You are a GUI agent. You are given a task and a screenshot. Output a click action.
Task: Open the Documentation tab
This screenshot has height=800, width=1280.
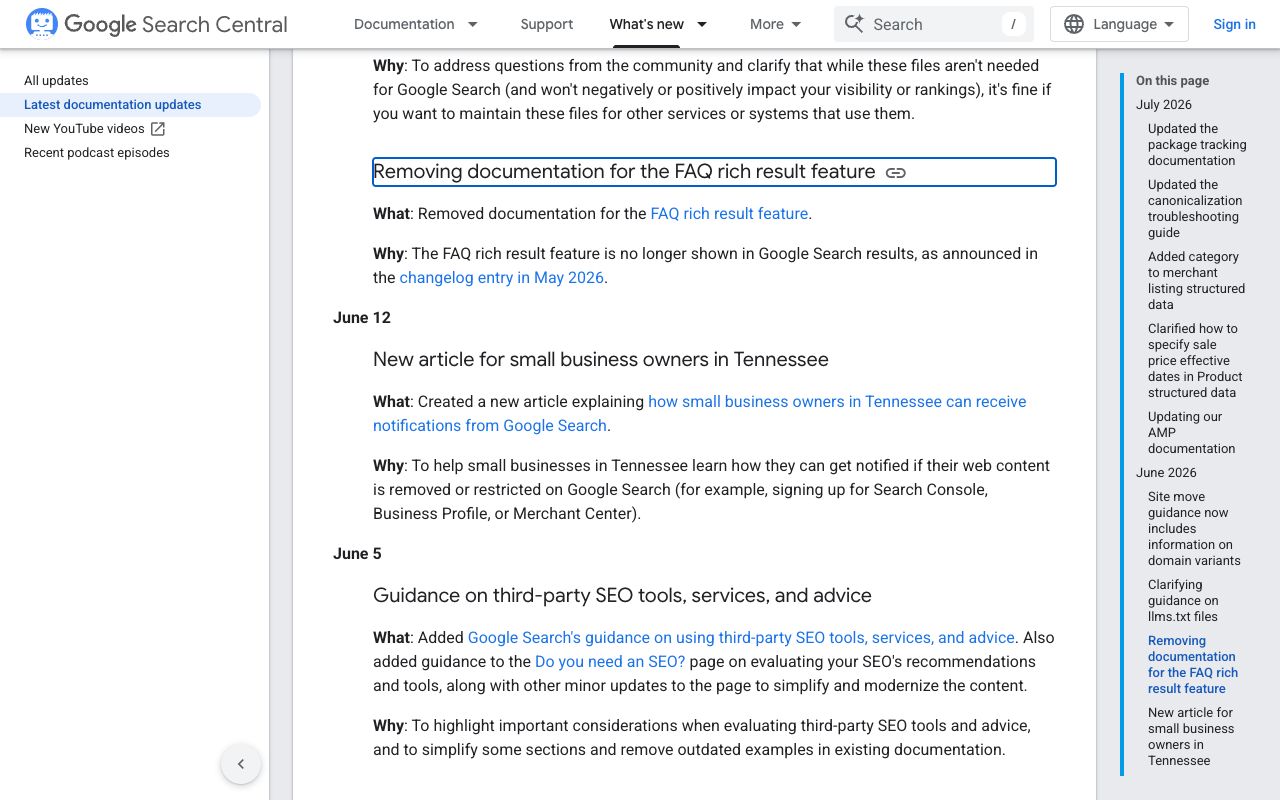(404, 24)
